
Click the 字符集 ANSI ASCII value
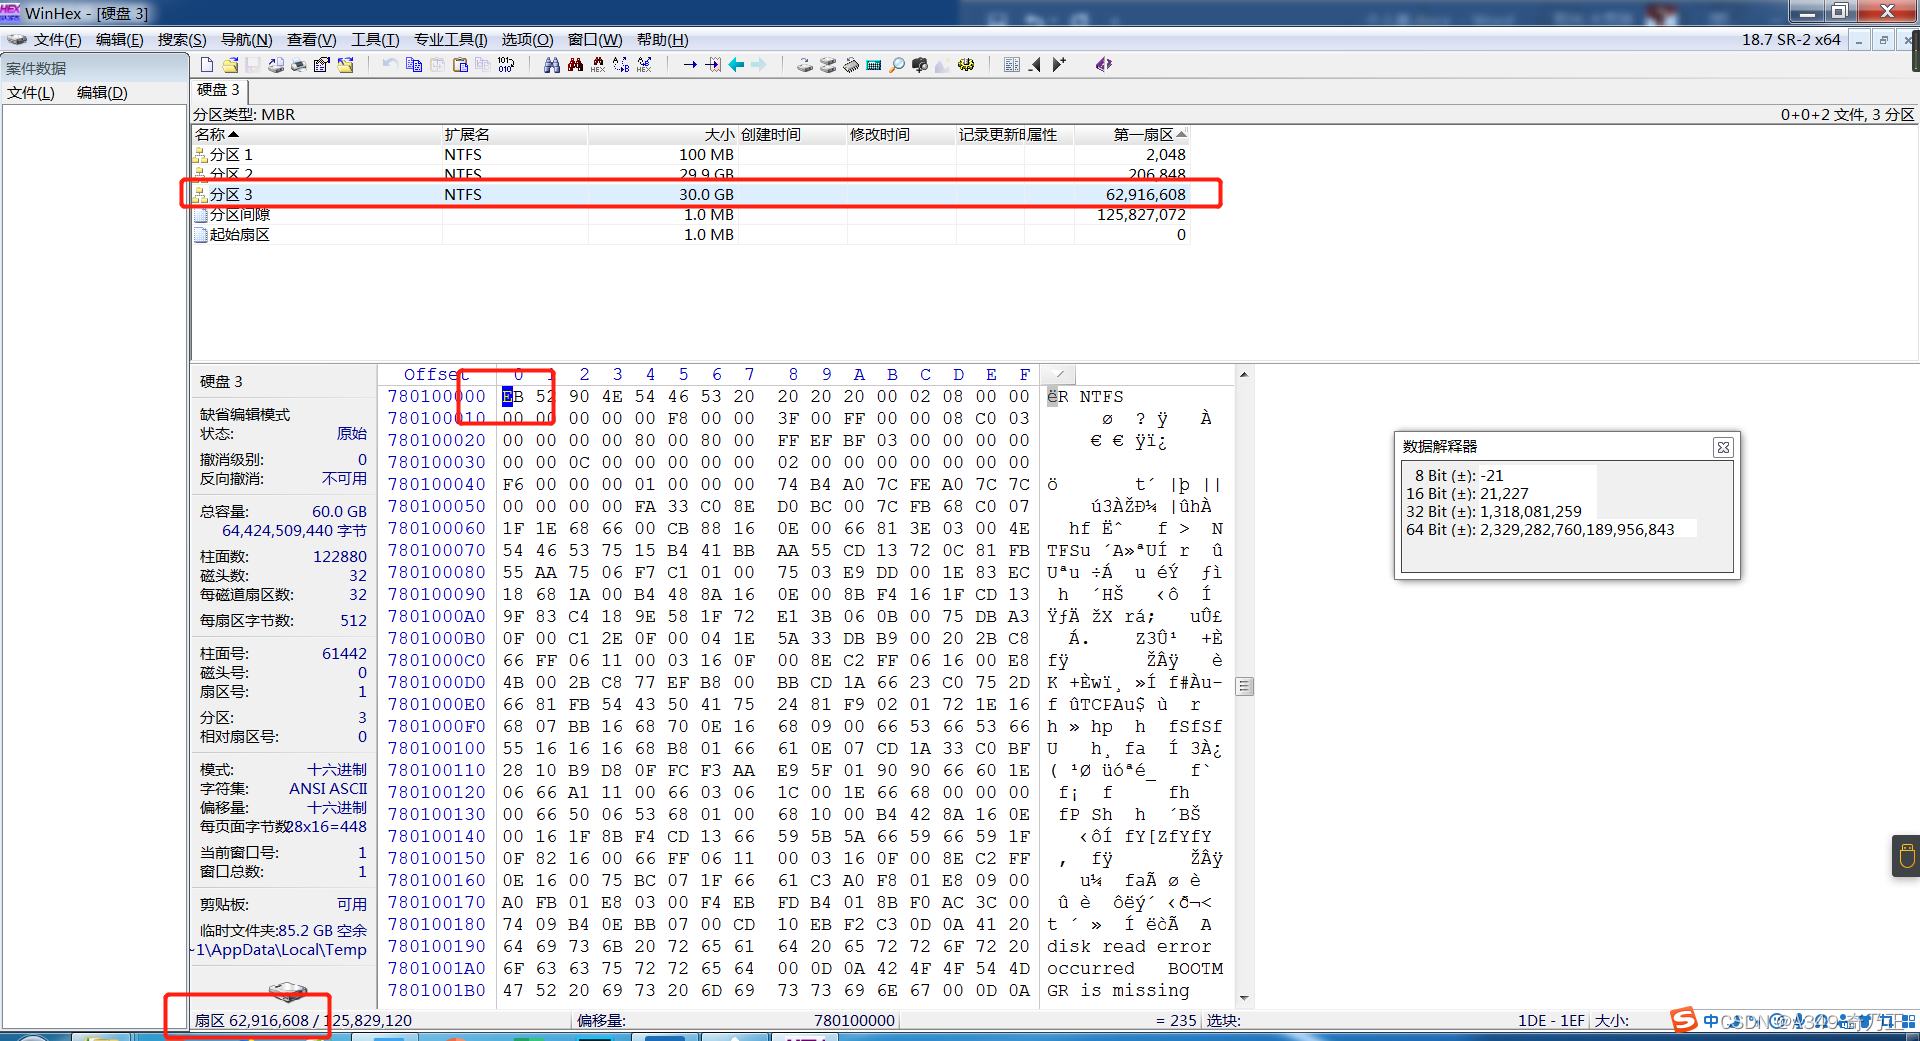pos(328,789)
